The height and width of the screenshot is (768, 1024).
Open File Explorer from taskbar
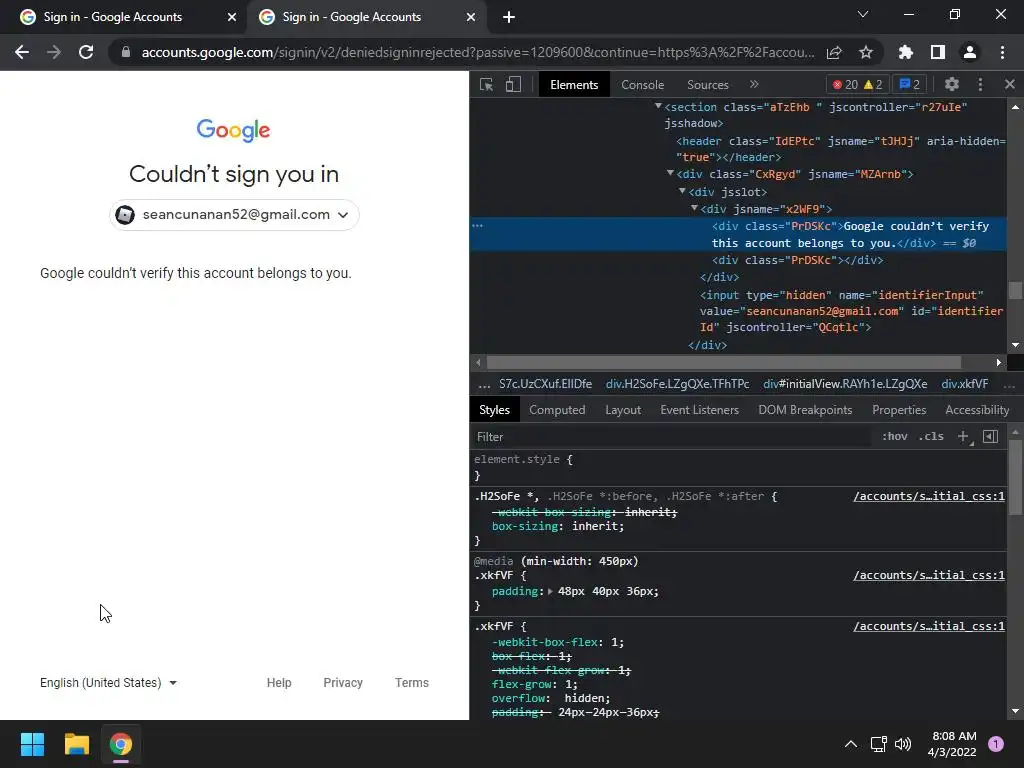pyautogui.click(x=76, y=744)
